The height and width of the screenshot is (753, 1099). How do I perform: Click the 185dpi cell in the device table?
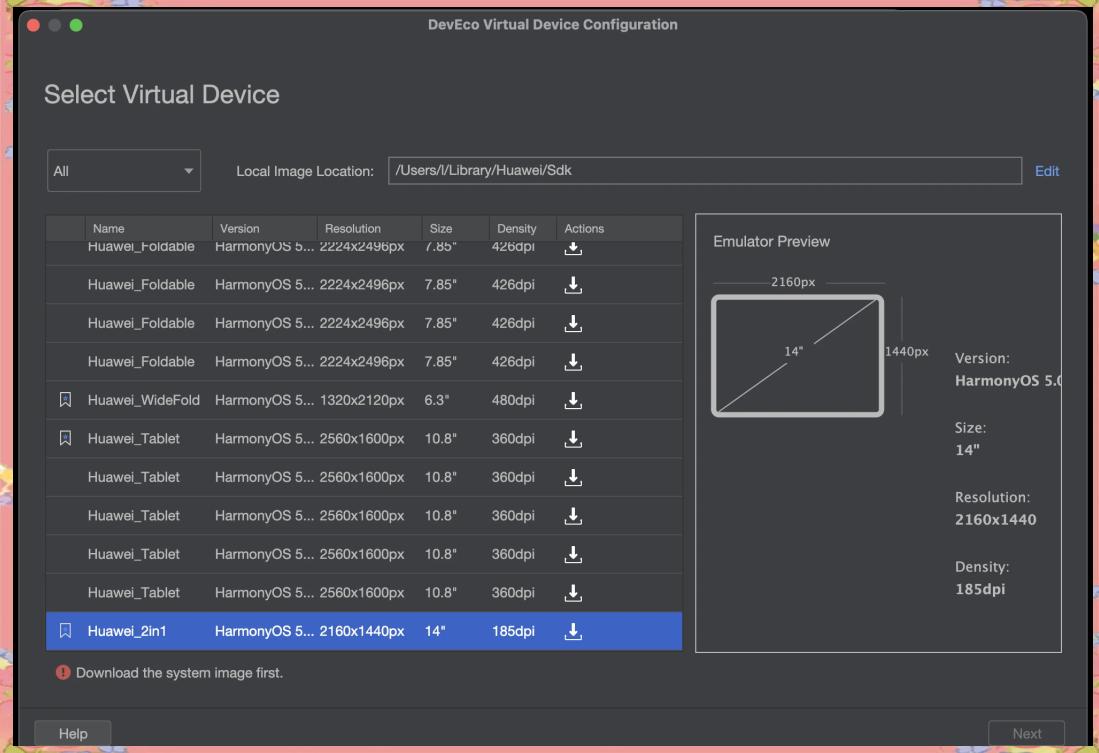click(x=513, y=631)
